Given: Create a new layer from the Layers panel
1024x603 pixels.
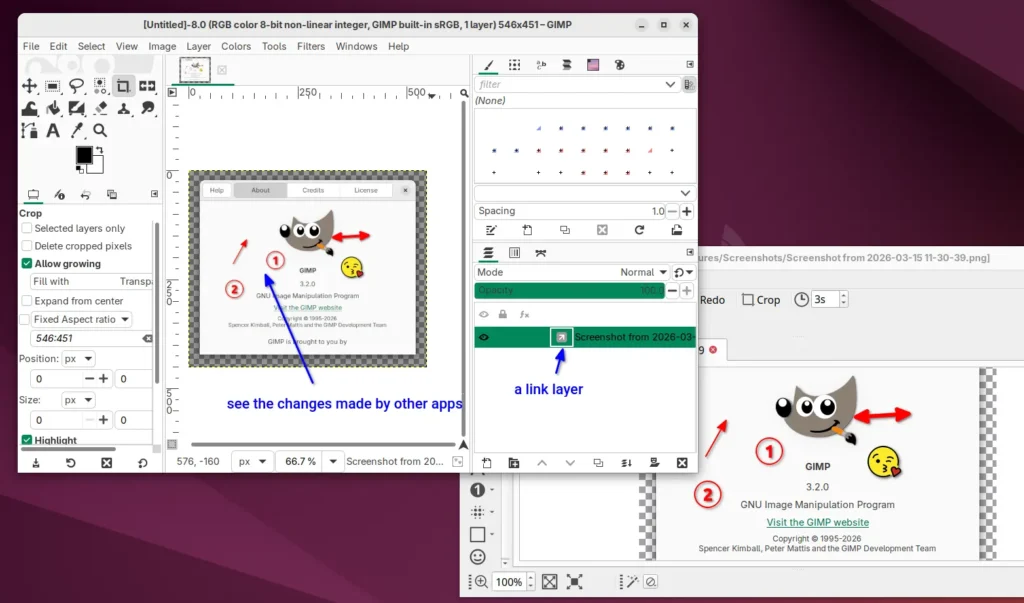Looking at the screenshot, I should (x=487, y=462).
